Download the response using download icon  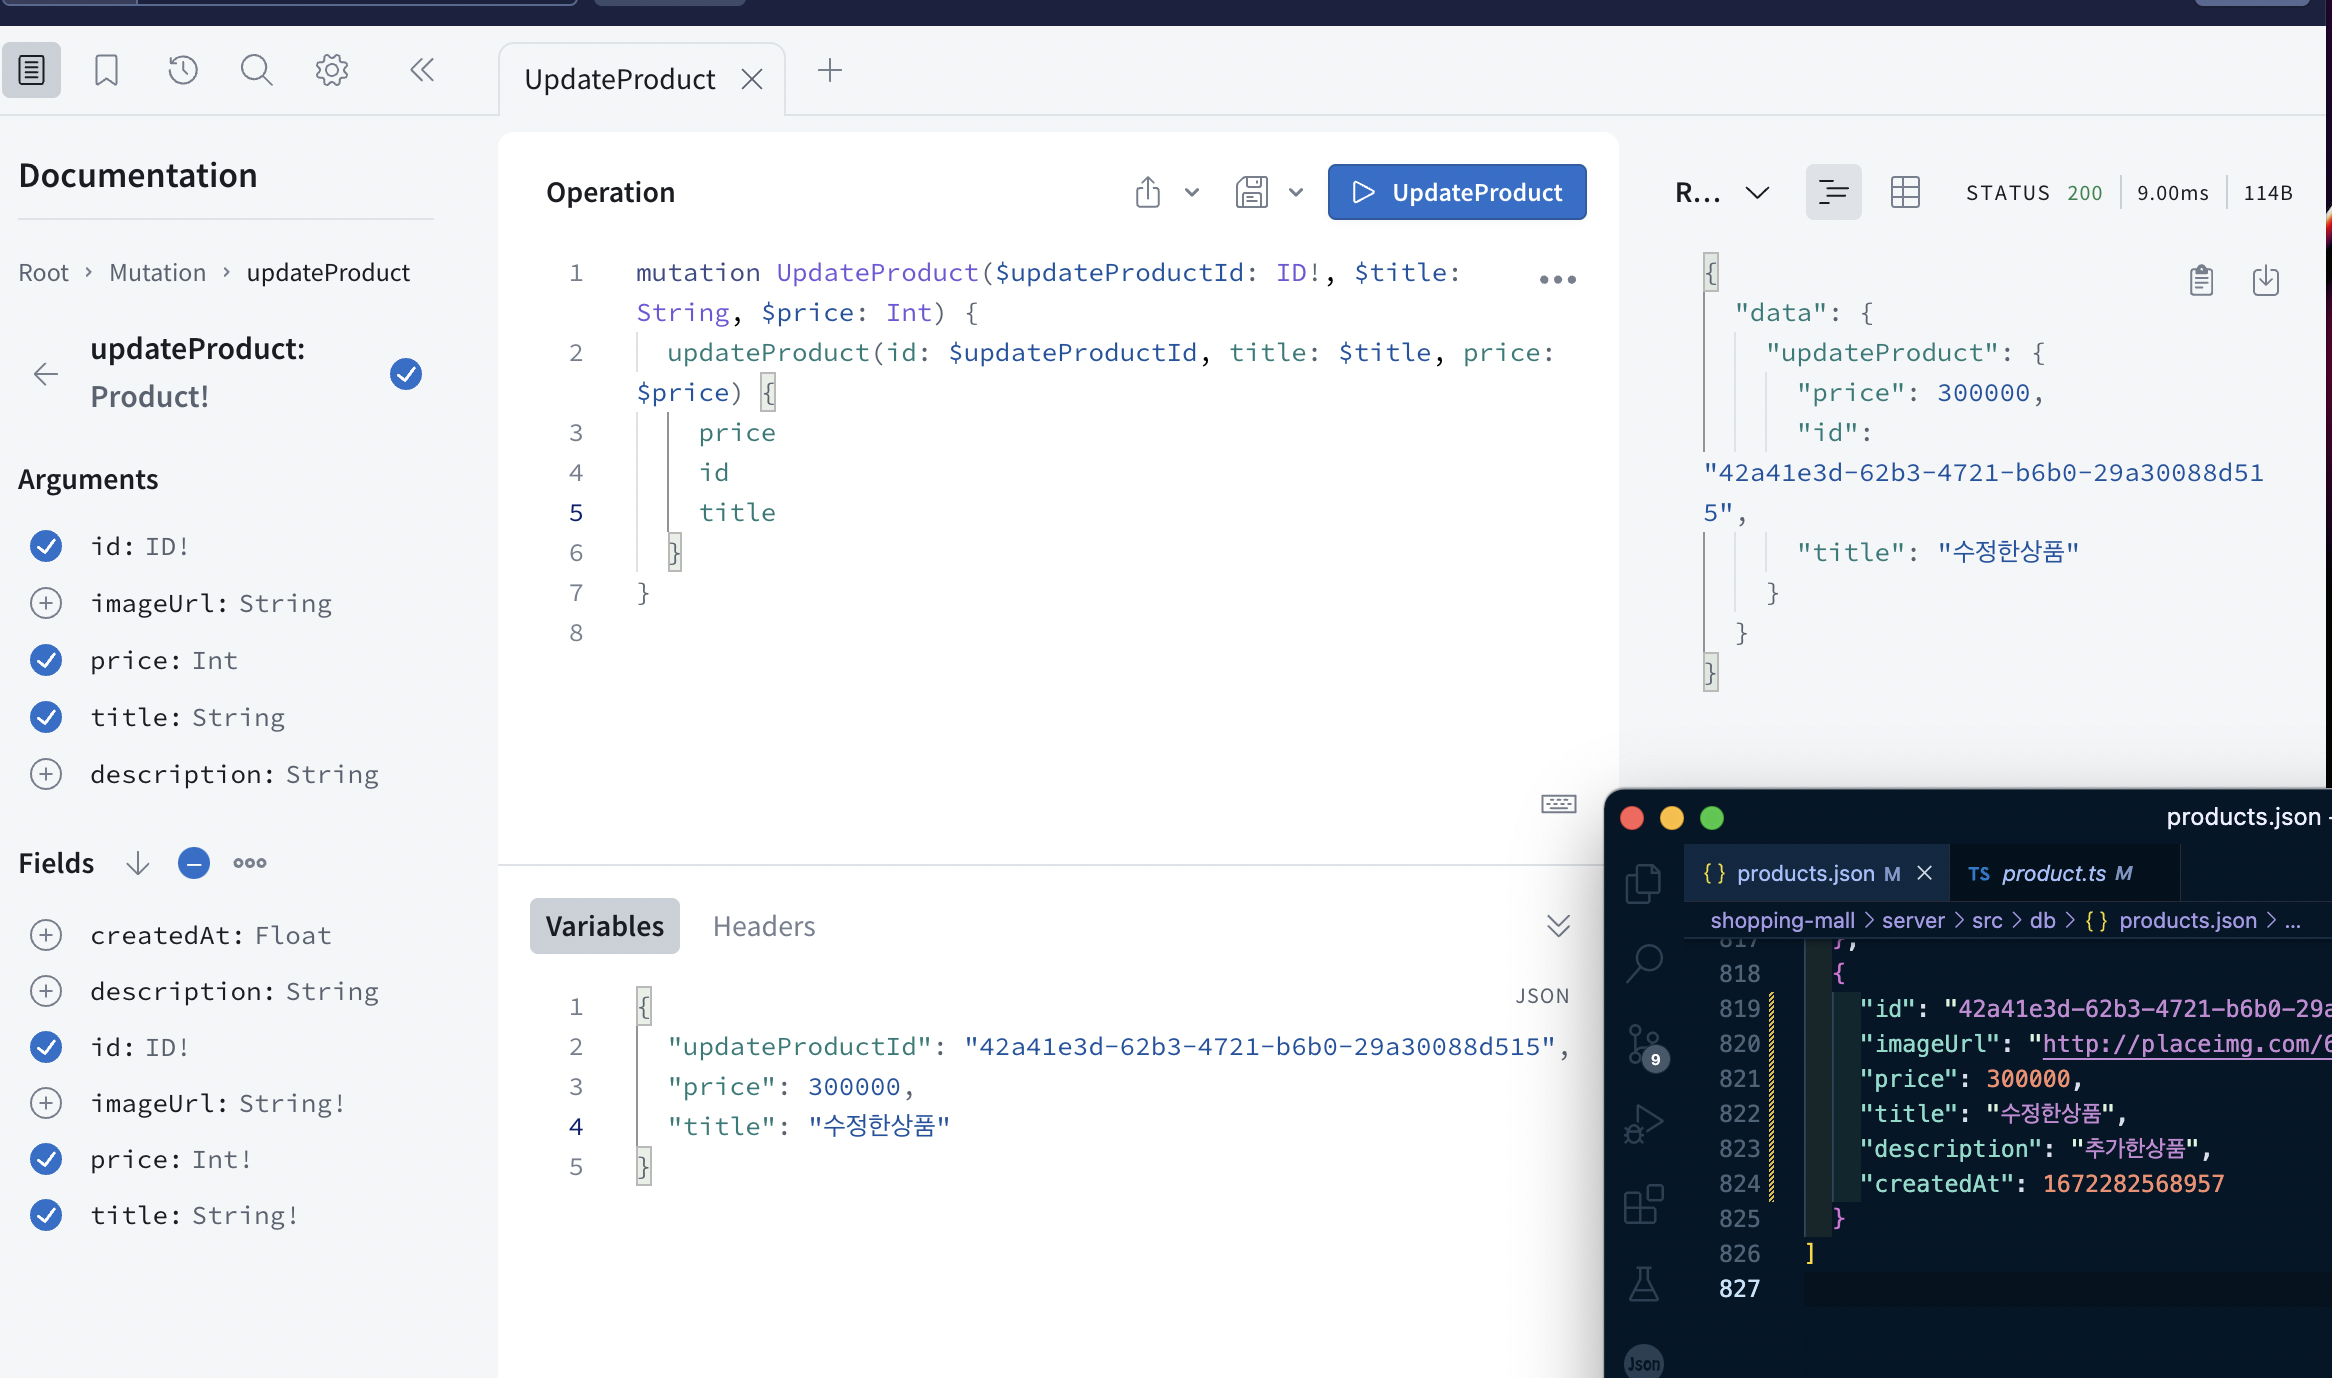pyautogui.click(x=2266, y=281)
